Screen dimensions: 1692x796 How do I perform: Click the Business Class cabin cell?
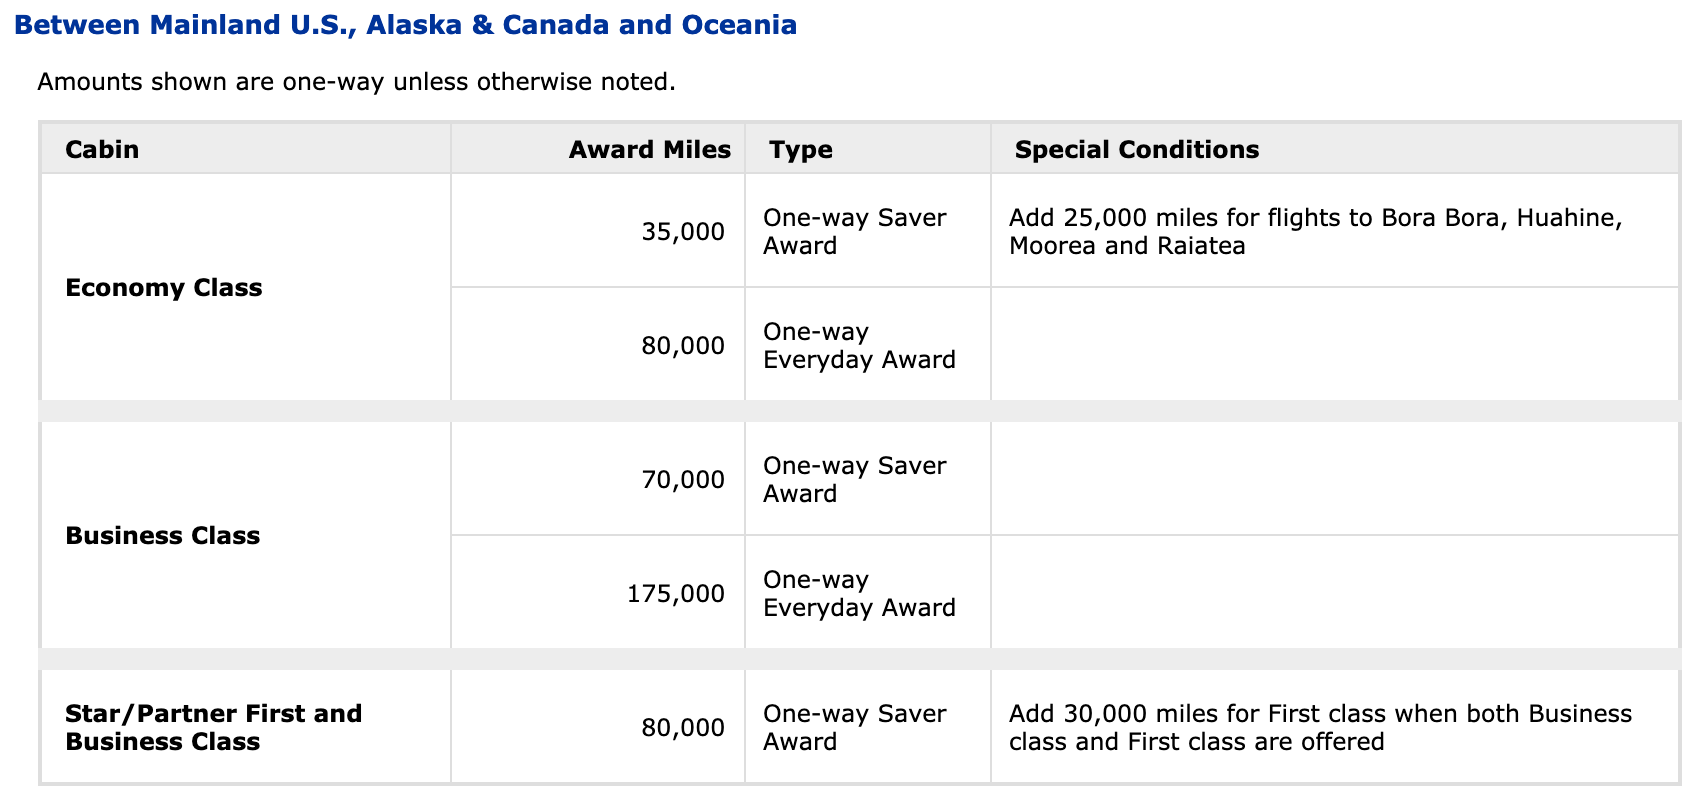[162, 536]
